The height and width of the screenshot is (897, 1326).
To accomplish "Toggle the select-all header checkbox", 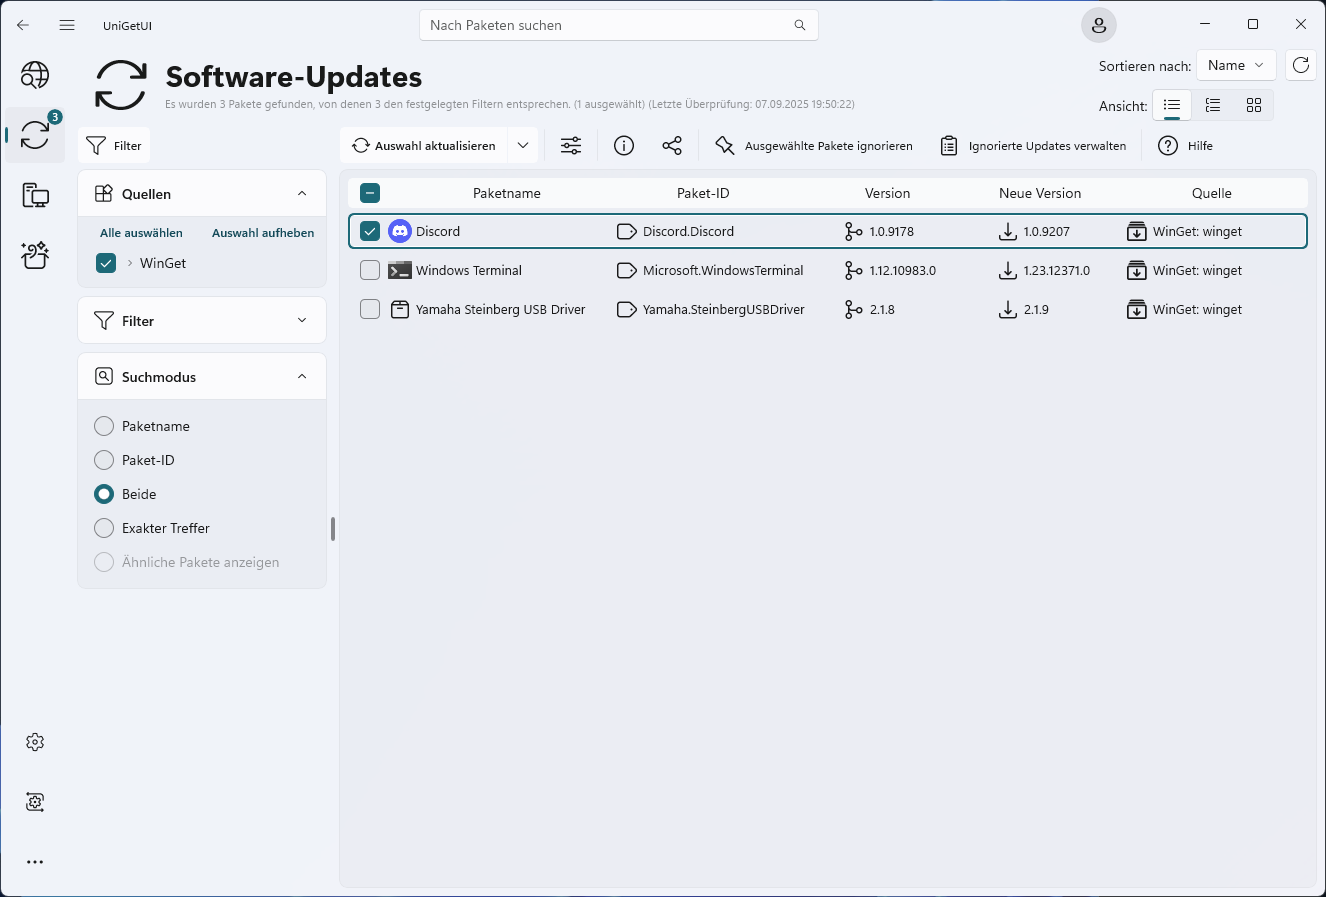I will click(370, 193).
